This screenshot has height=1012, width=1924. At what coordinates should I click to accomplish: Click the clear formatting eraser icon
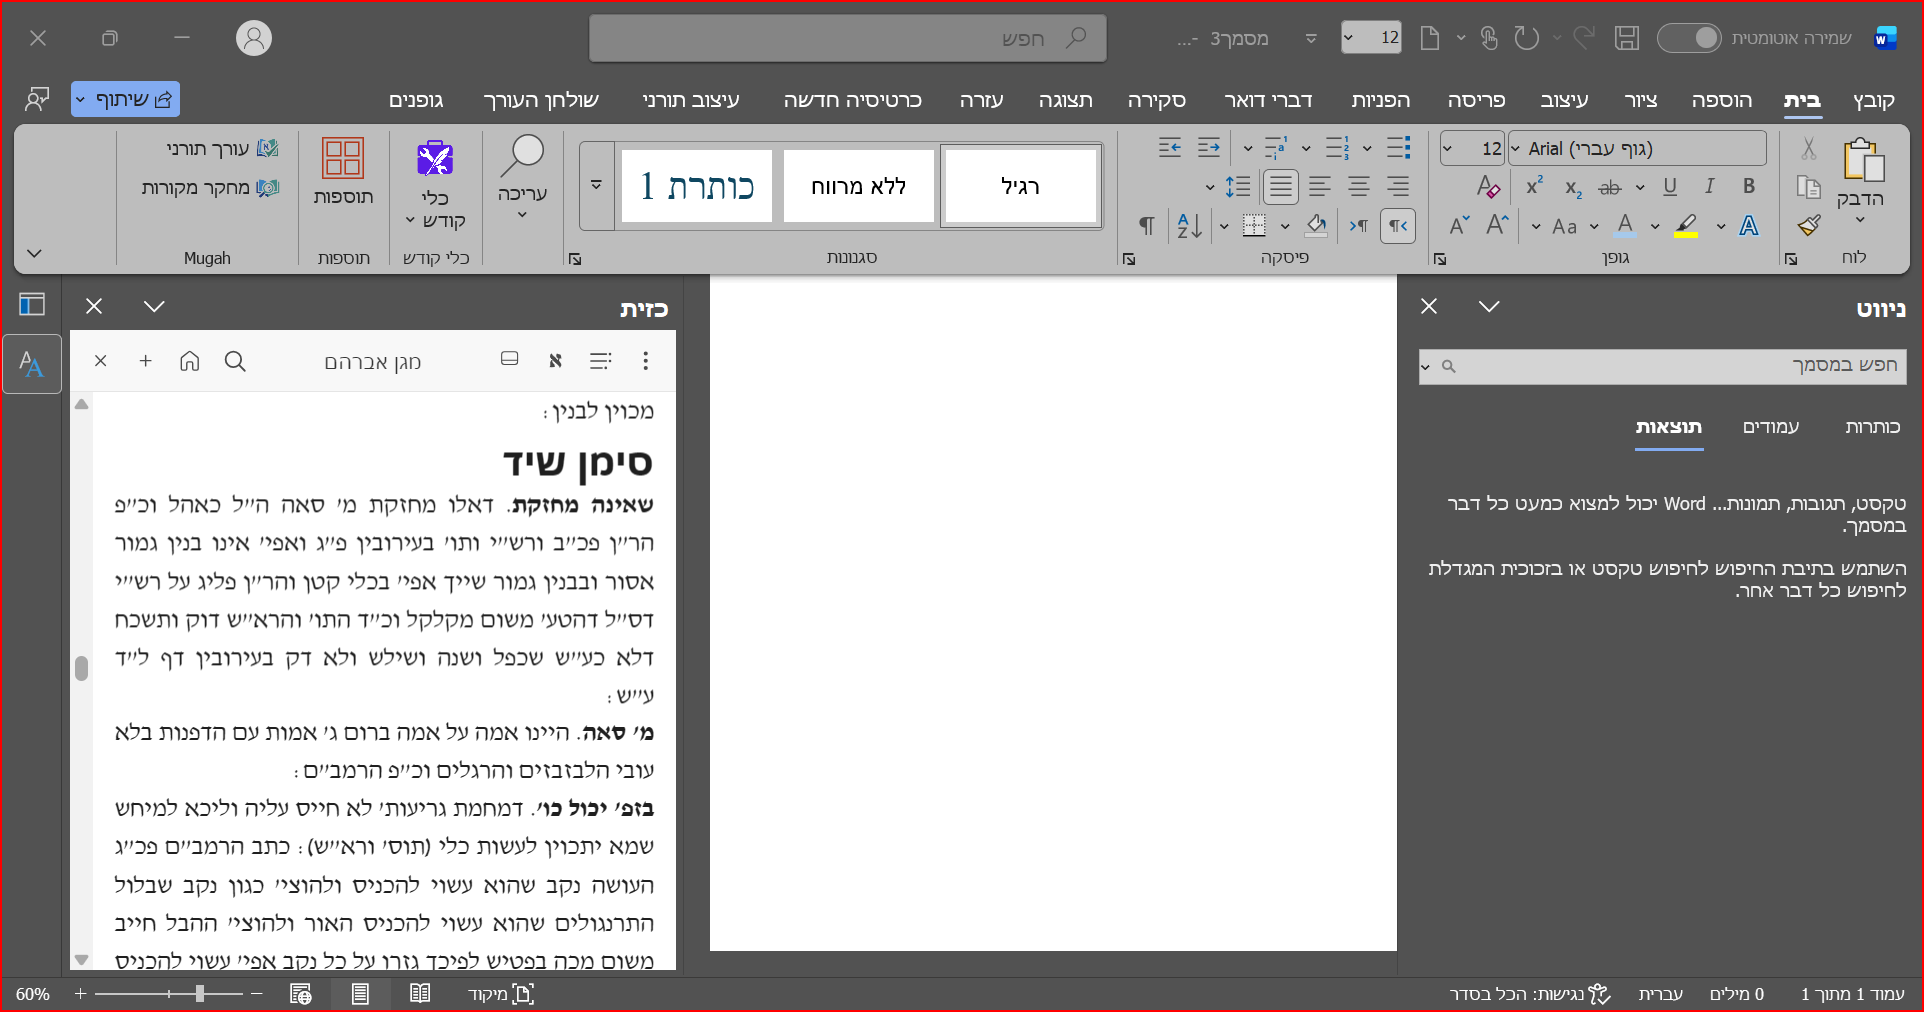click(x=1487, y=187)
